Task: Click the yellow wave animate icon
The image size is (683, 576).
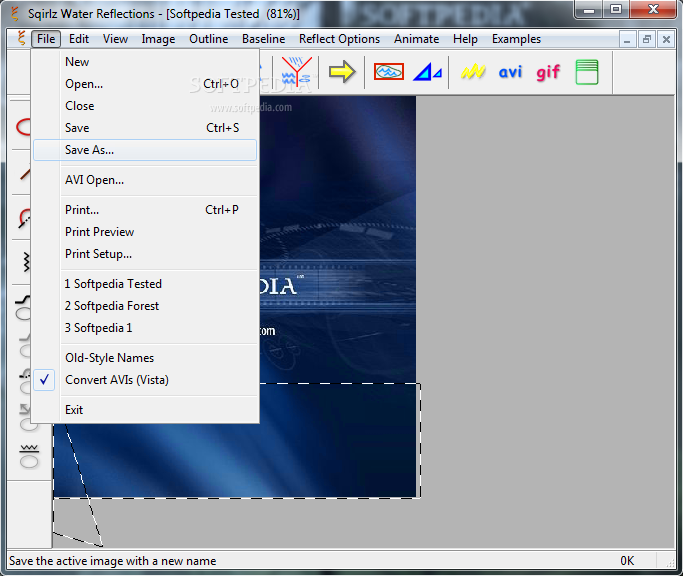Action: (x=473, y=71)
